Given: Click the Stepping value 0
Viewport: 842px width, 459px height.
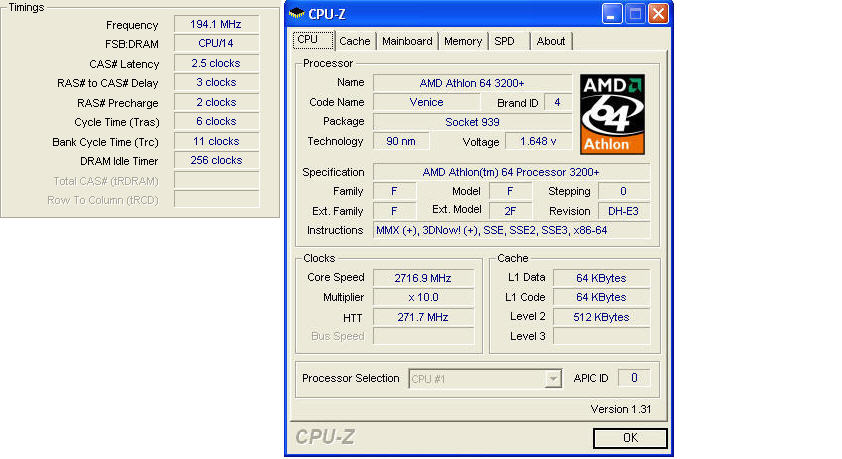Looking at the screenshot, I should pos(623,191).
